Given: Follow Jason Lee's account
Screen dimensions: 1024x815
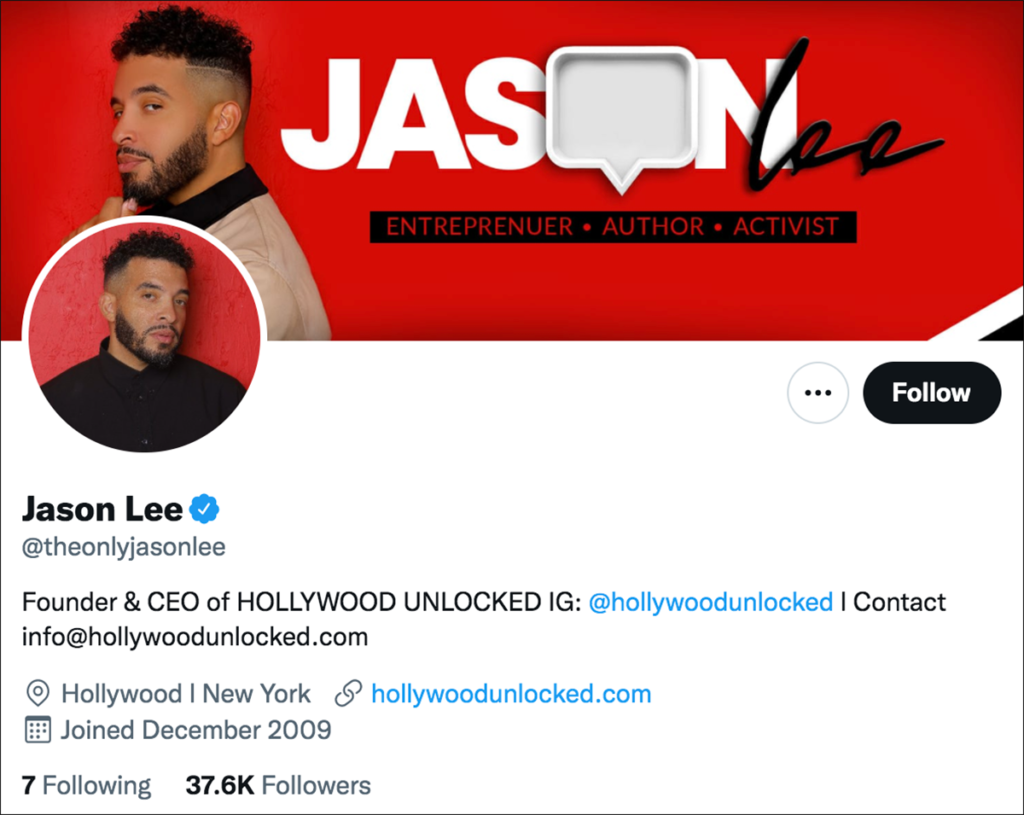Looking at the screenshot, I should [x=932, y=392].
